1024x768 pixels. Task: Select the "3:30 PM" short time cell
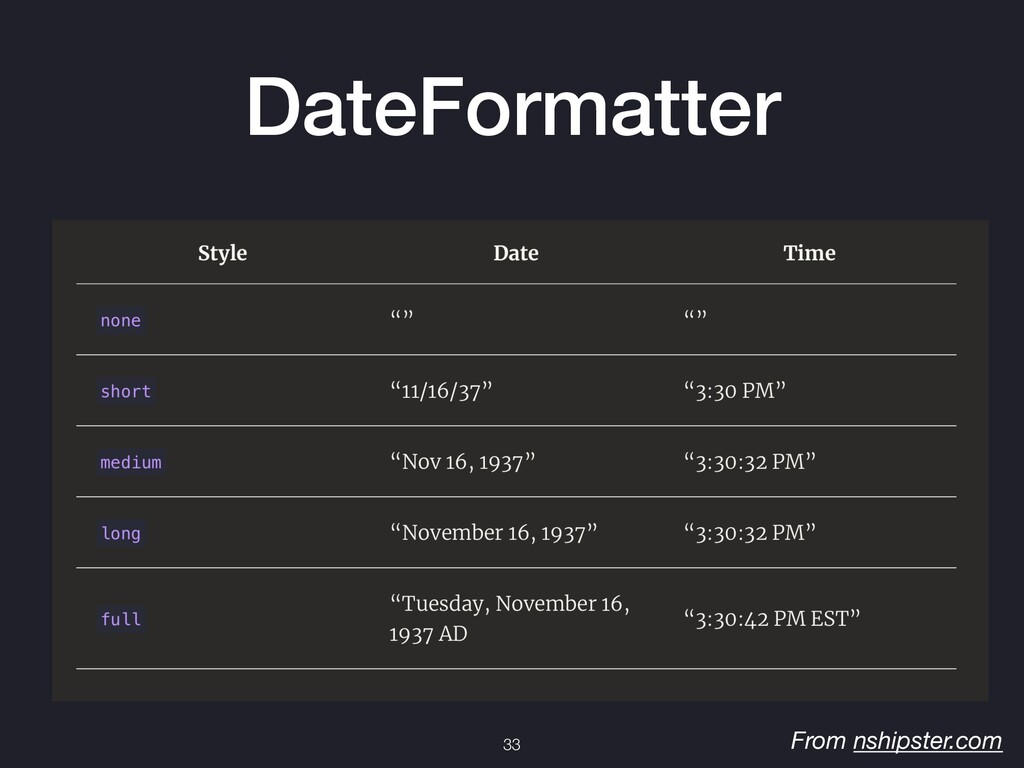point(735,391)
